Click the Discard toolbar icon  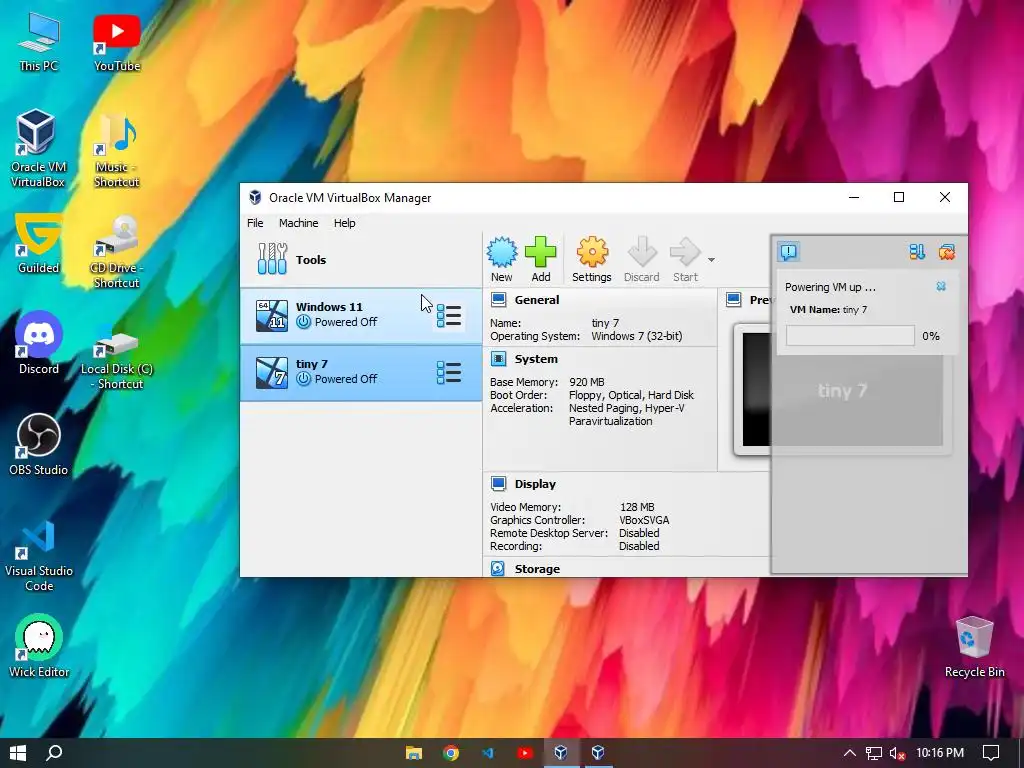pos(641,259)
